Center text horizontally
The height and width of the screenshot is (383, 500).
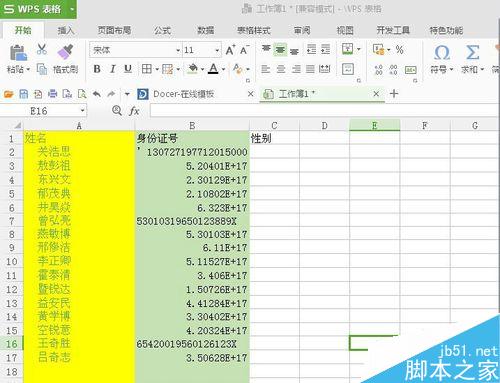coord(281,69)
